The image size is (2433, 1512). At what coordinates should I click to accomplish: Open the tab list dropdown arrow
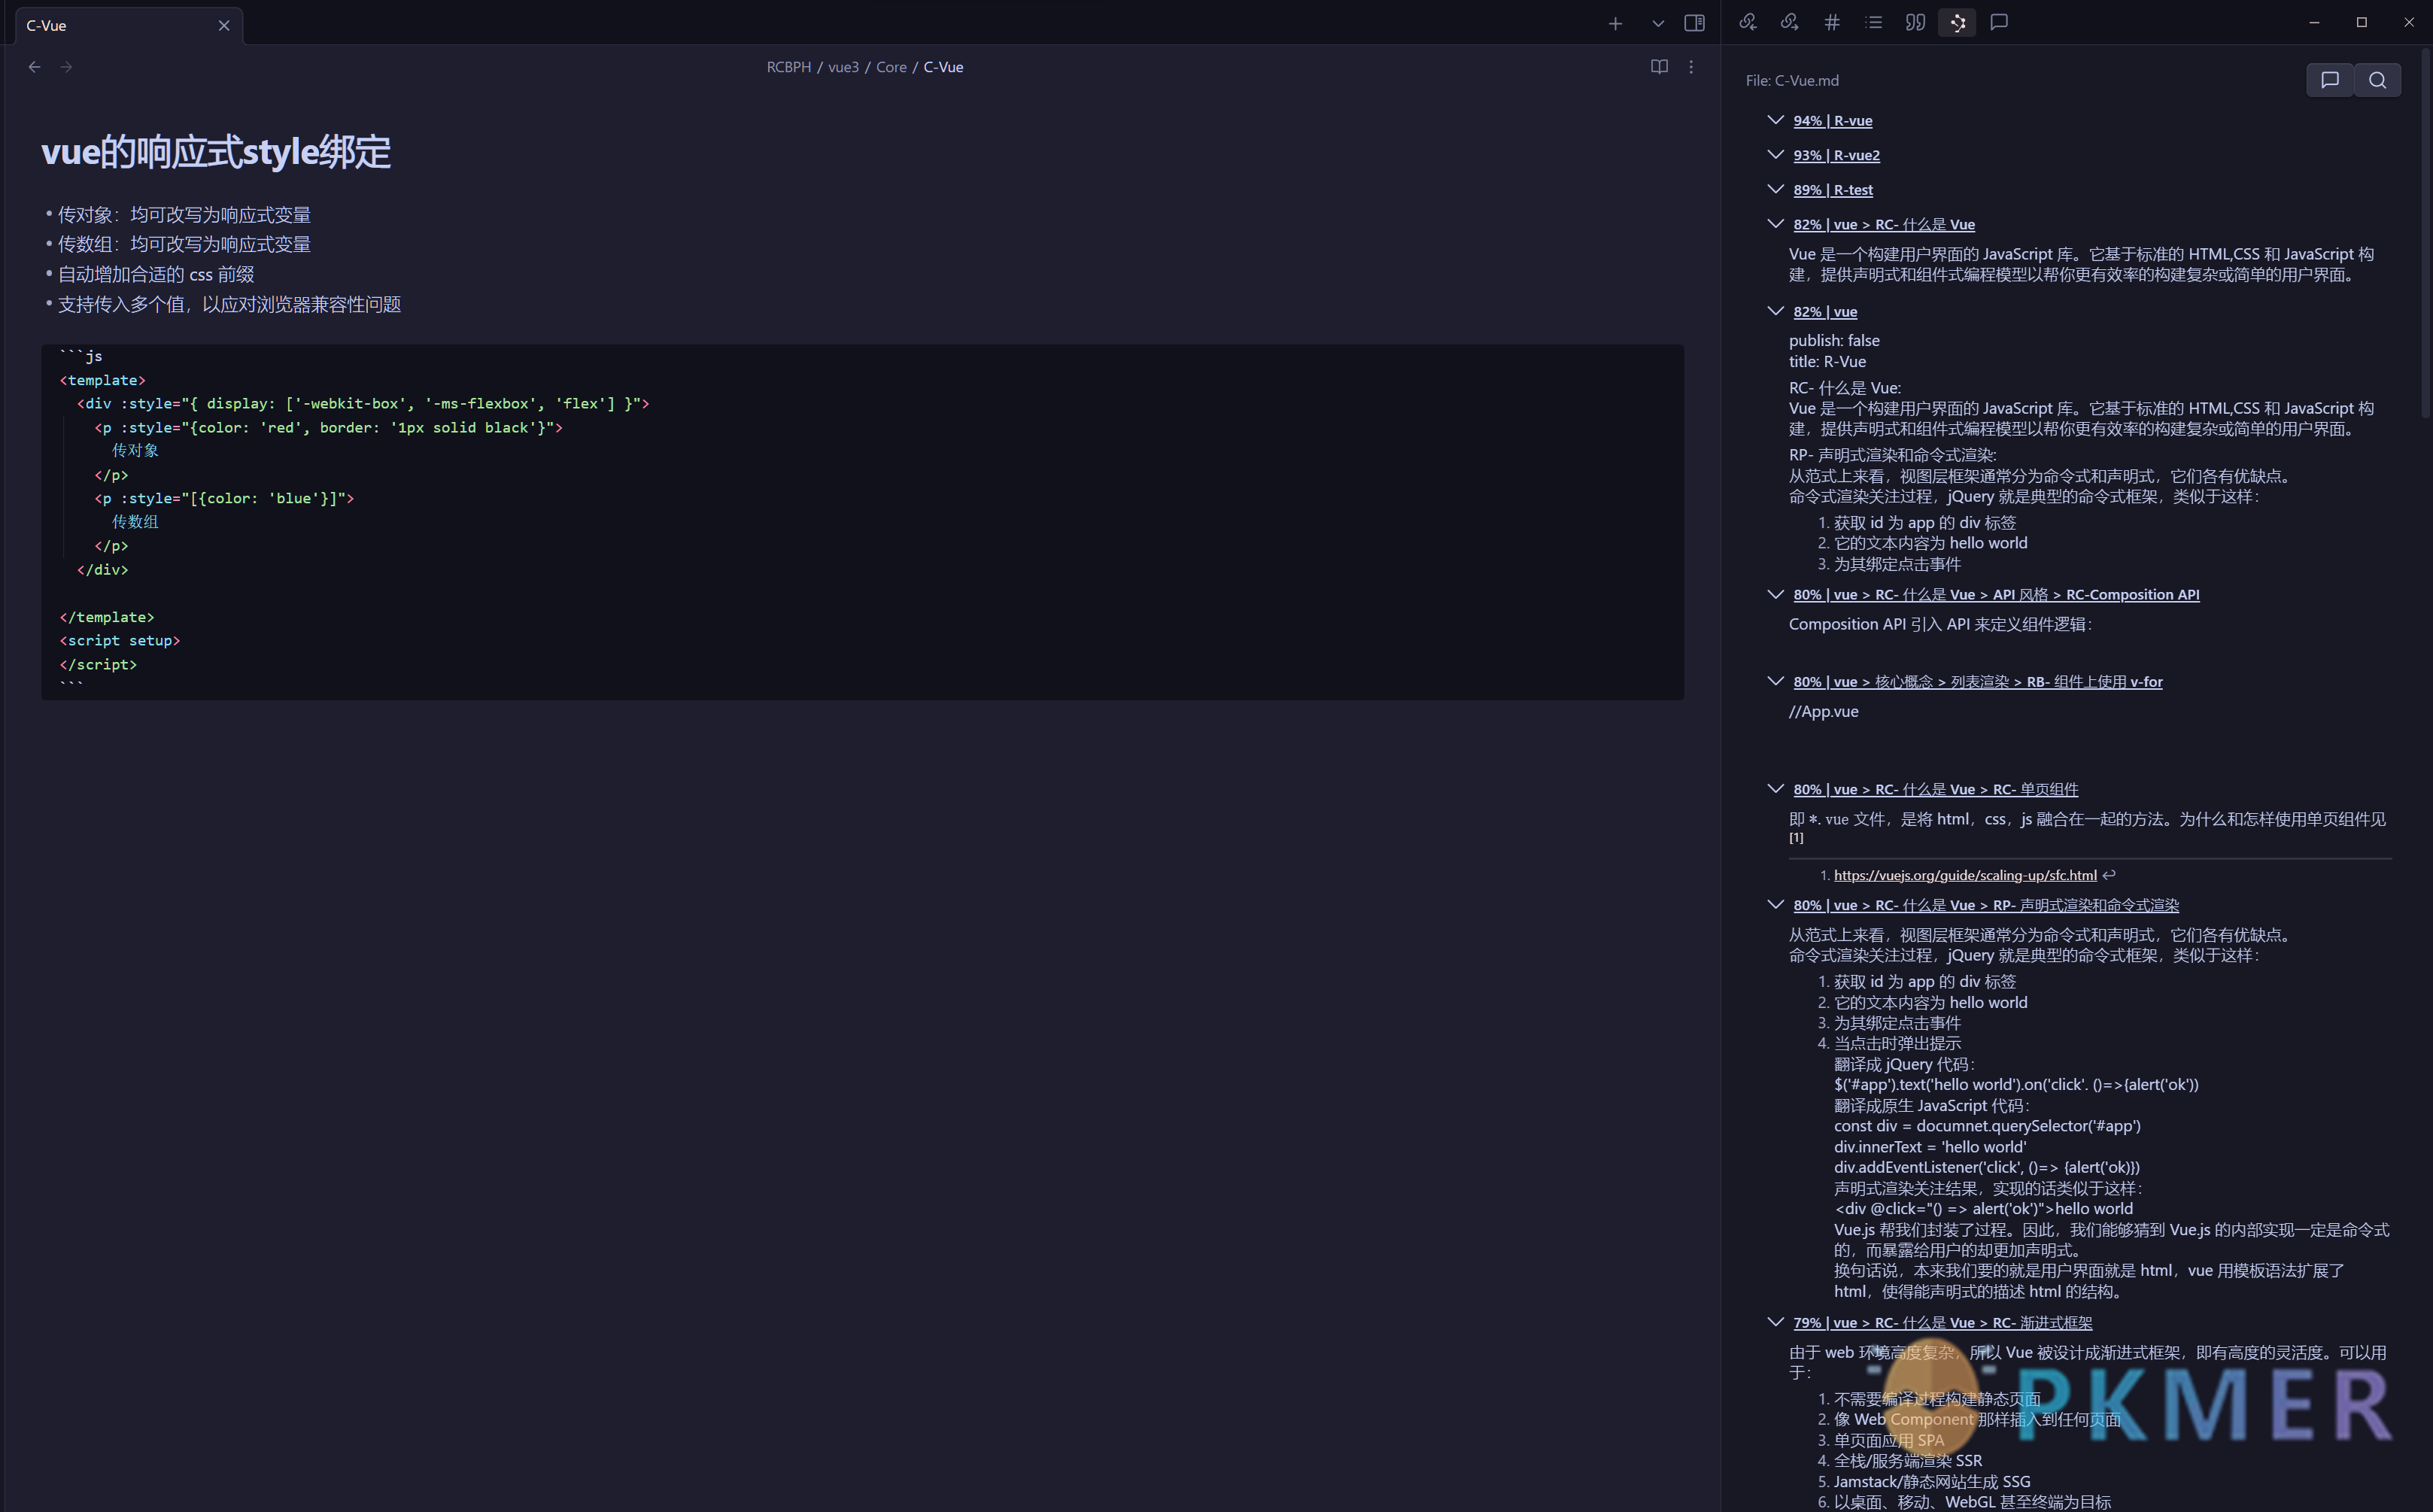1657,23
